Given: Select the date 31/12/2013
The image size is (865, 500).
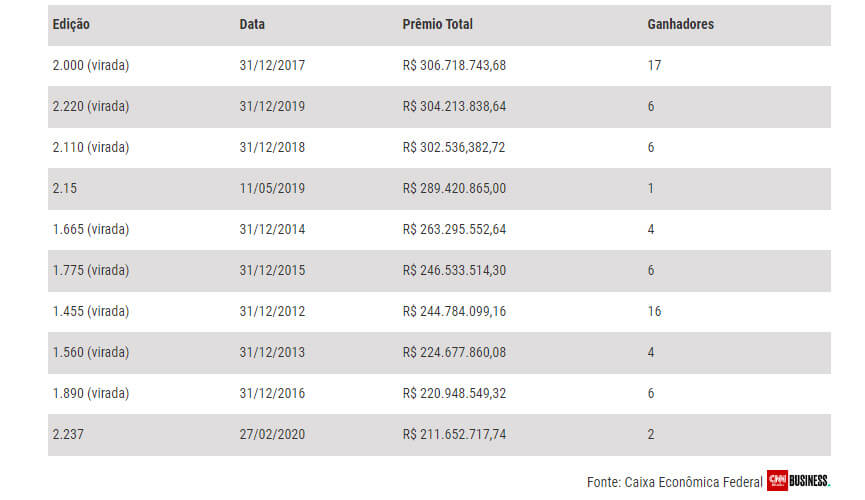Looking at the screenshot, I should [x=272, y=352].
